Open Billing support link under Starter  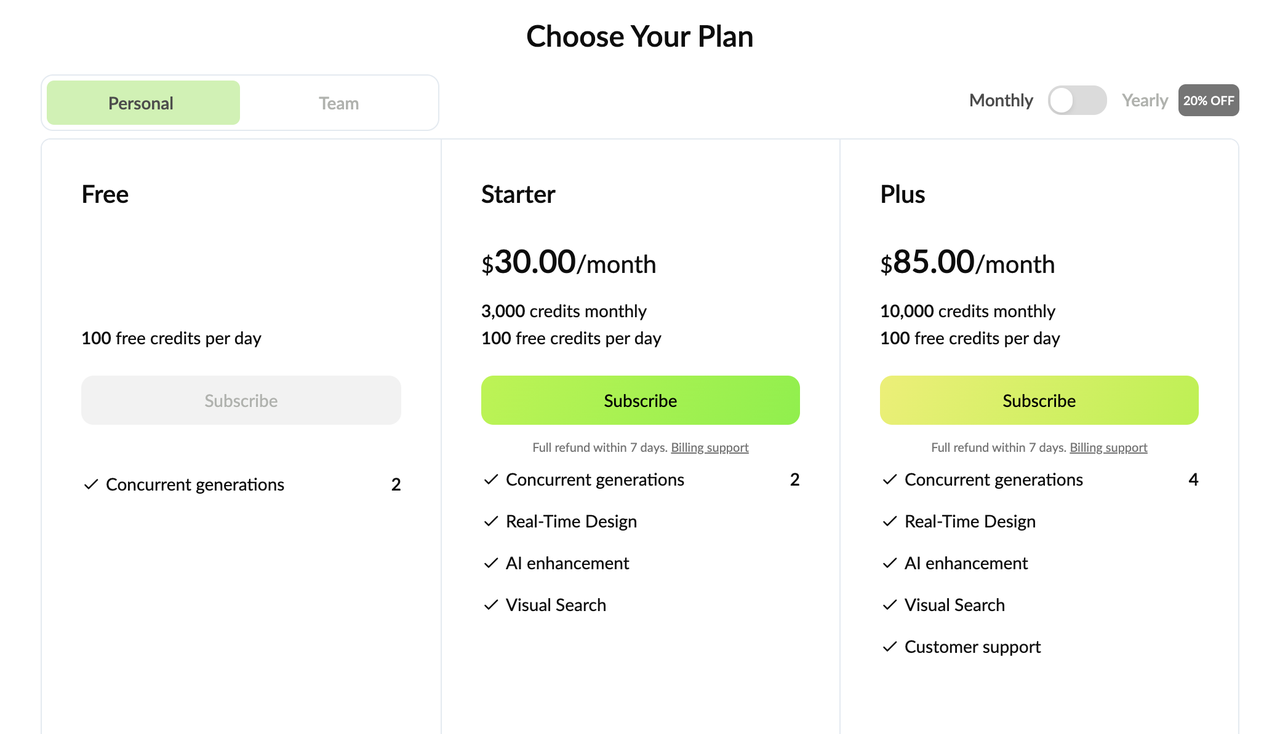point(710,448)
